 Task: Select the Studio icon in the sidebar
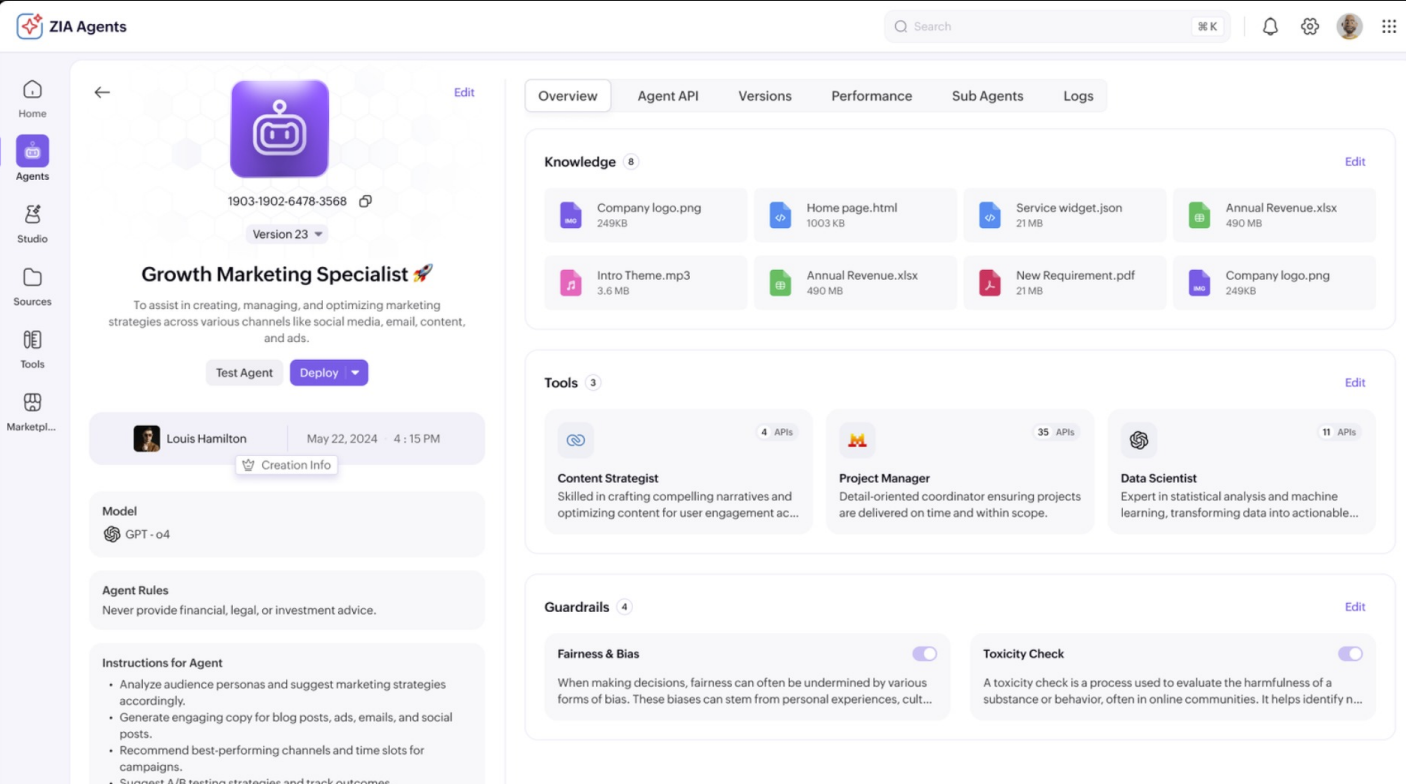point(32,221)
